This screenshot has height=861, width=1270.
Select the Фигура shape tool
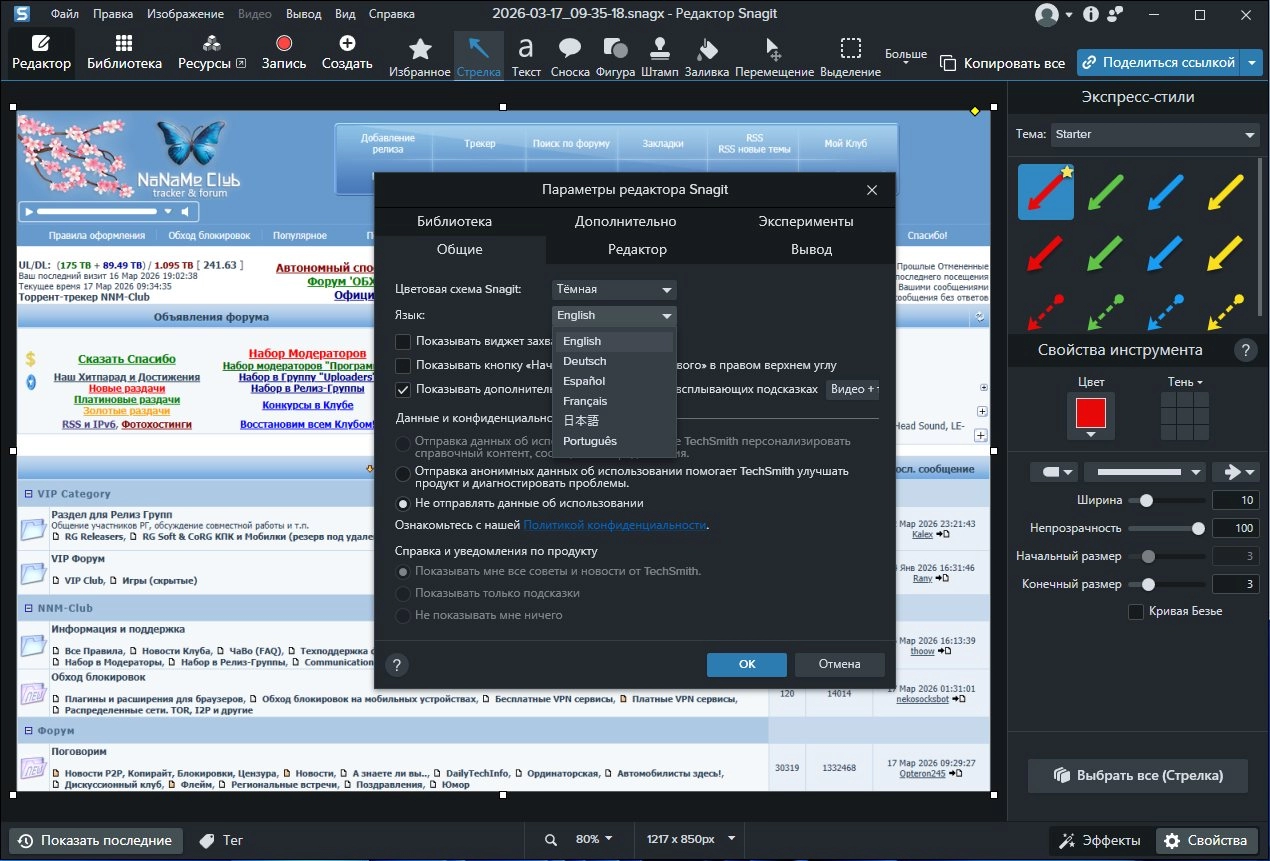coord(616,55)
